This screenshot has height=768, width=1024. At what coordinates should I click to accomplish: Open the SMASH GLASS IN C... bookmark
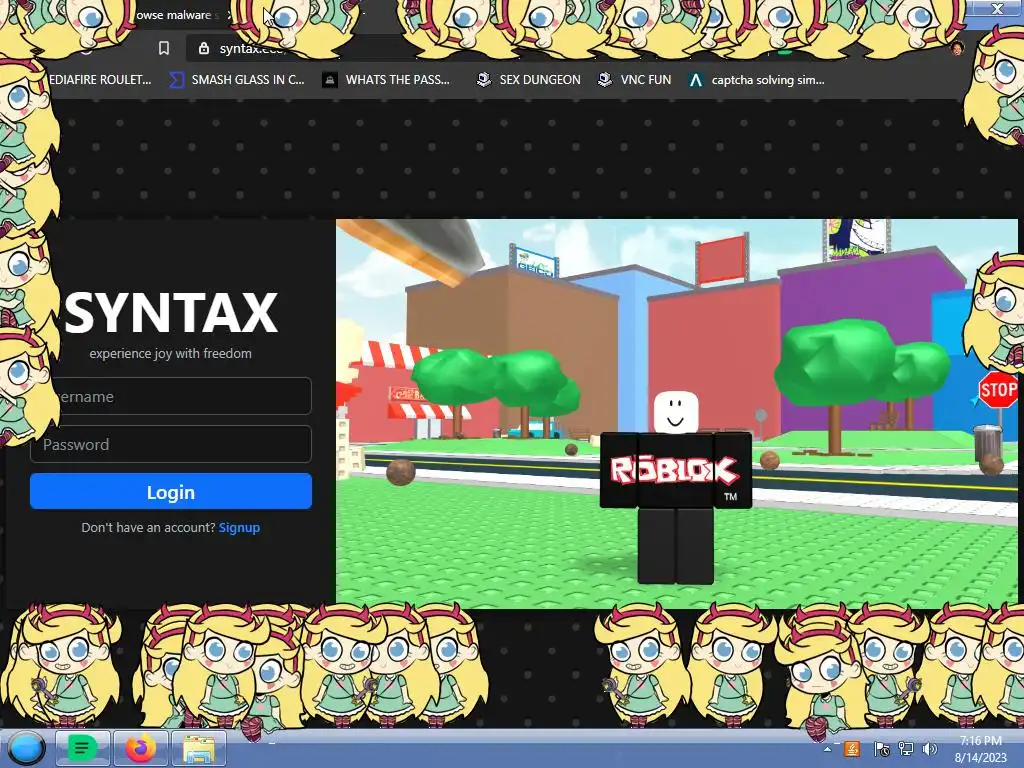236,80
